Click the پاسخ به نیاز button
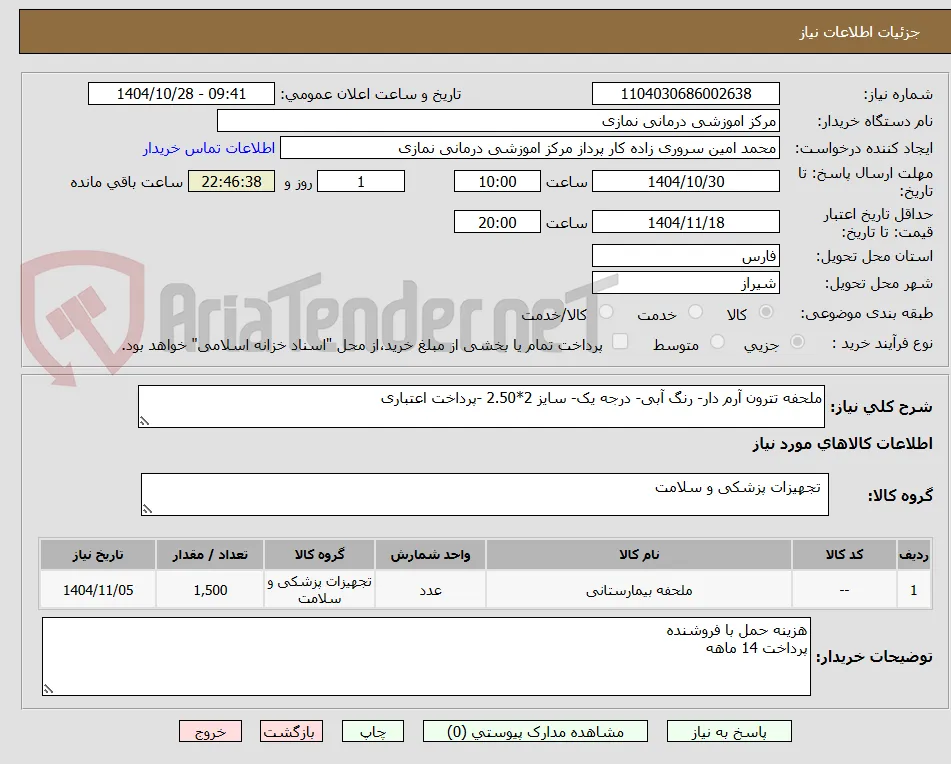951x764 pixels. click(729, 731)
